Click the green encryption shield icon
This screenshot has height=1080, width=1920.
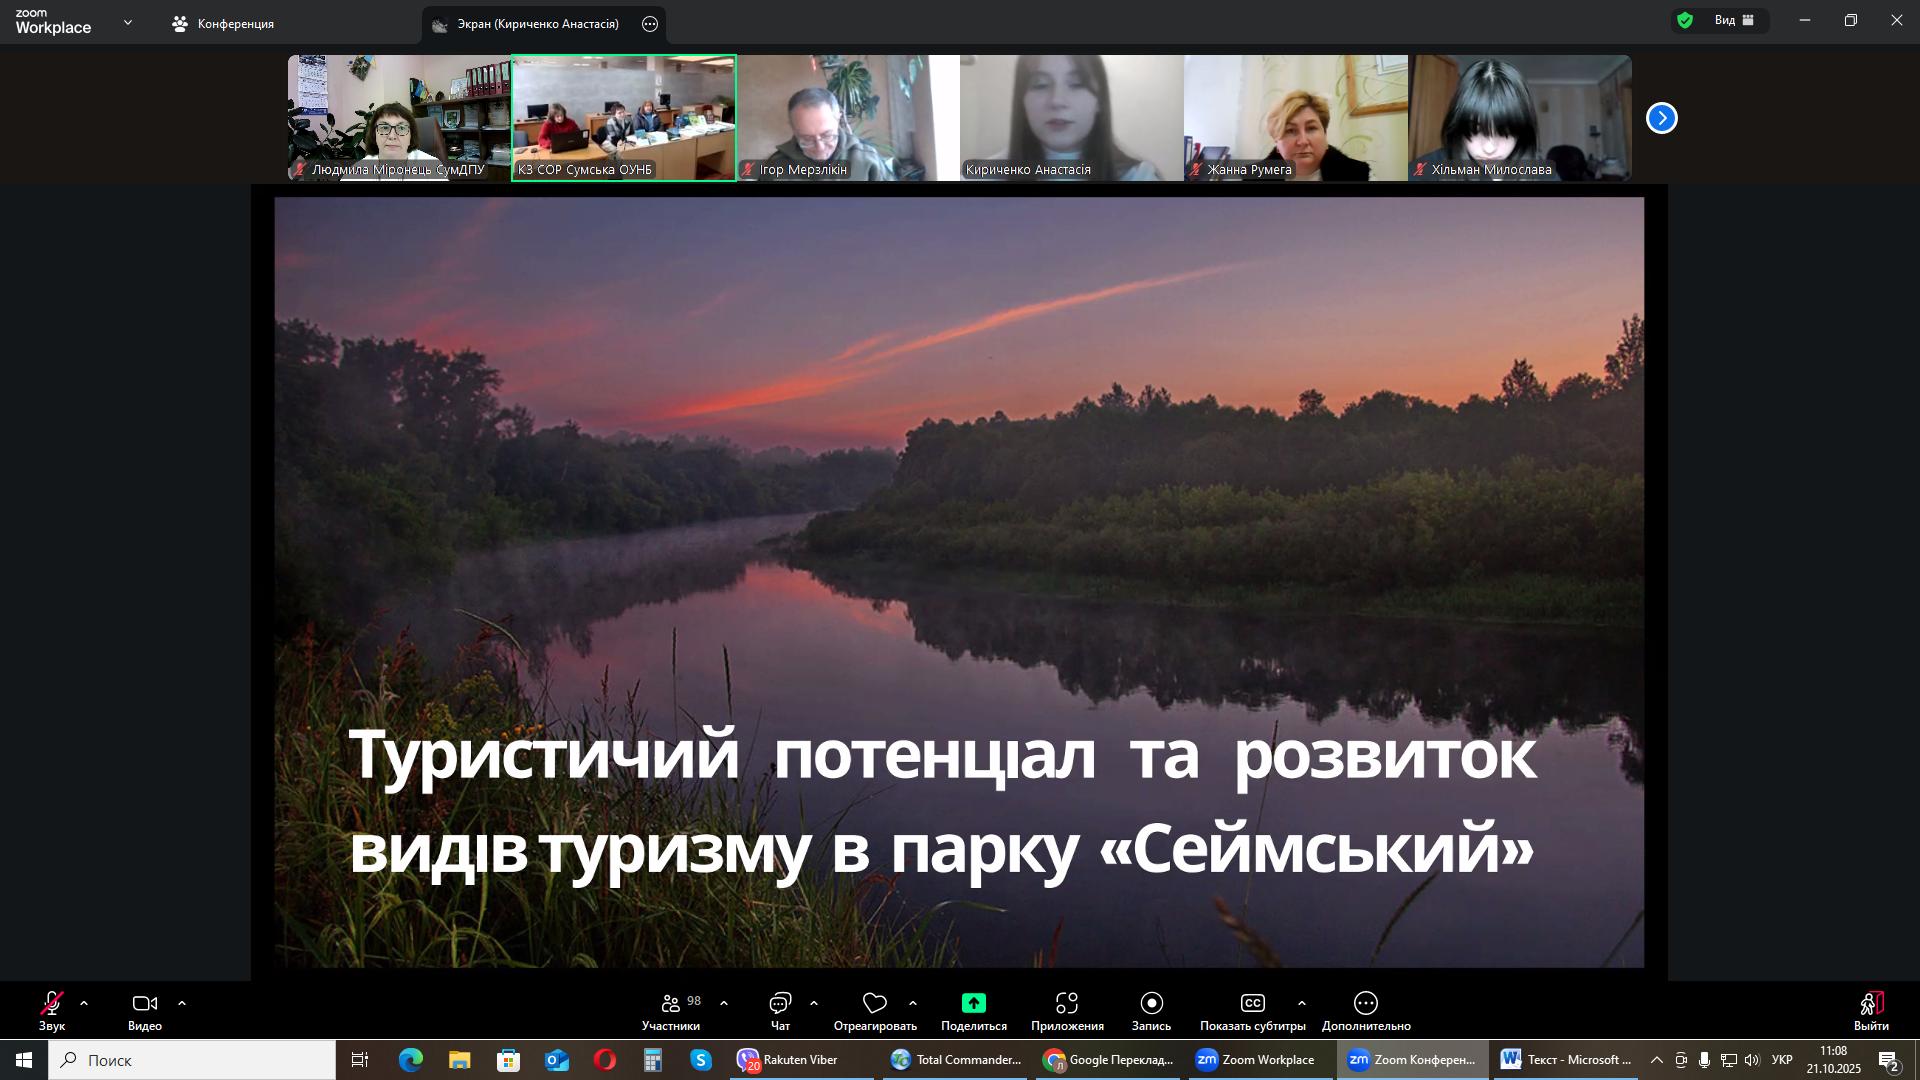pyautogui.click(x=1685, y=20)
